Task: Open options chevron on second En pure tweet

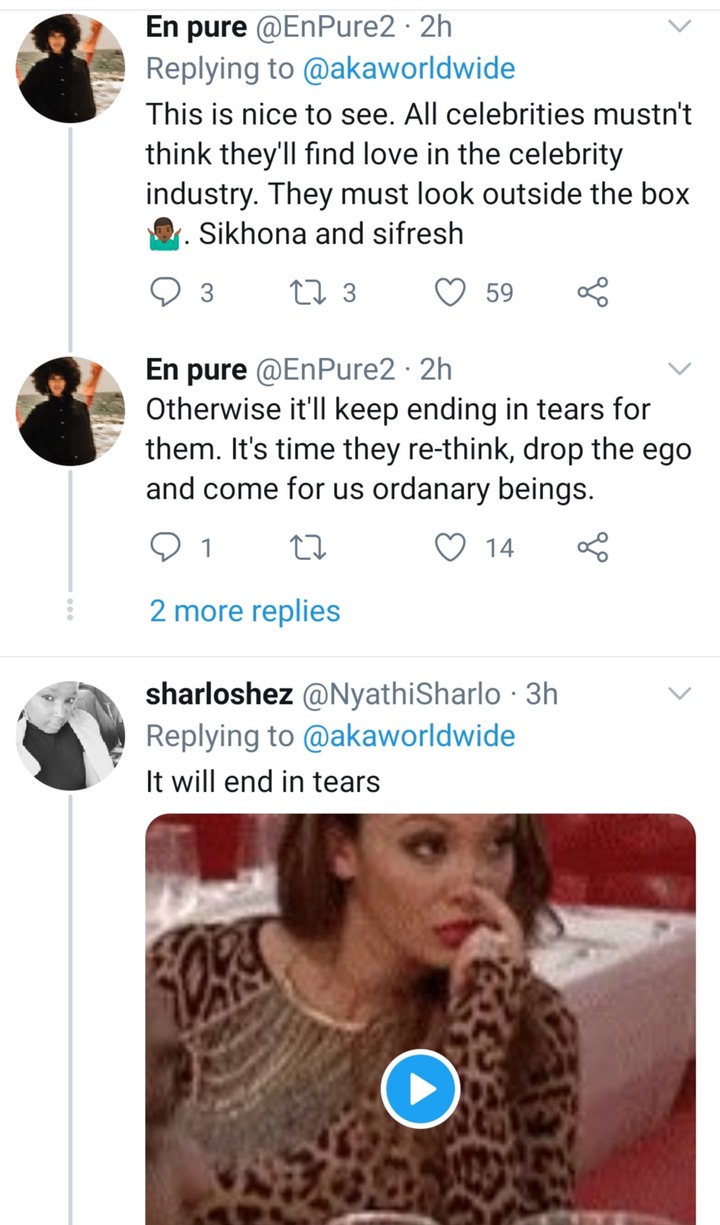Action: 679,370
